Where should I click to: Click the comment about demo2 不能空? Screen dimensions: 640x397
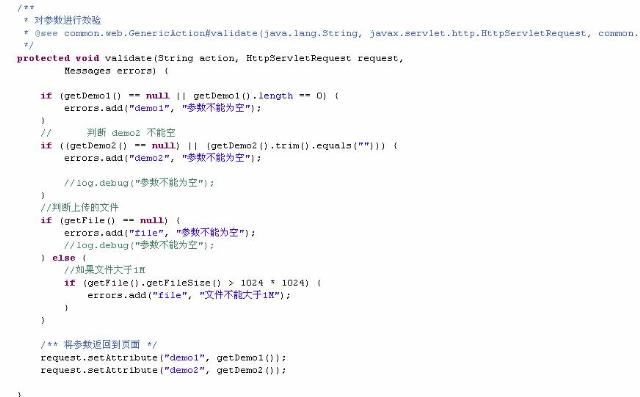pos(108,133)
